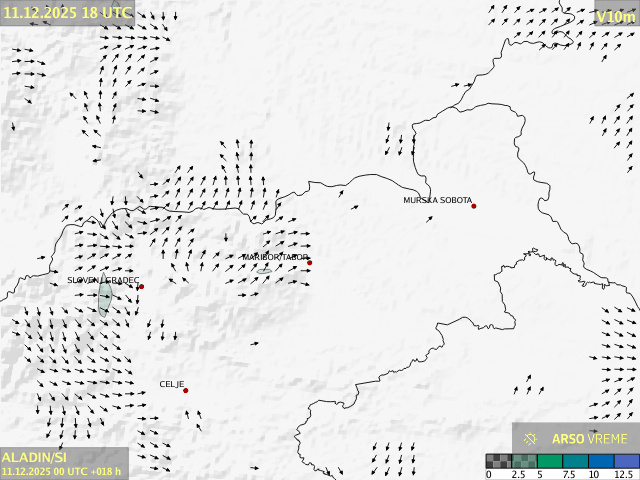640x480 pixels.
Task: Pick the light green checkered 2.5–5 legend swatch
Action: click(x=524, y=461)
